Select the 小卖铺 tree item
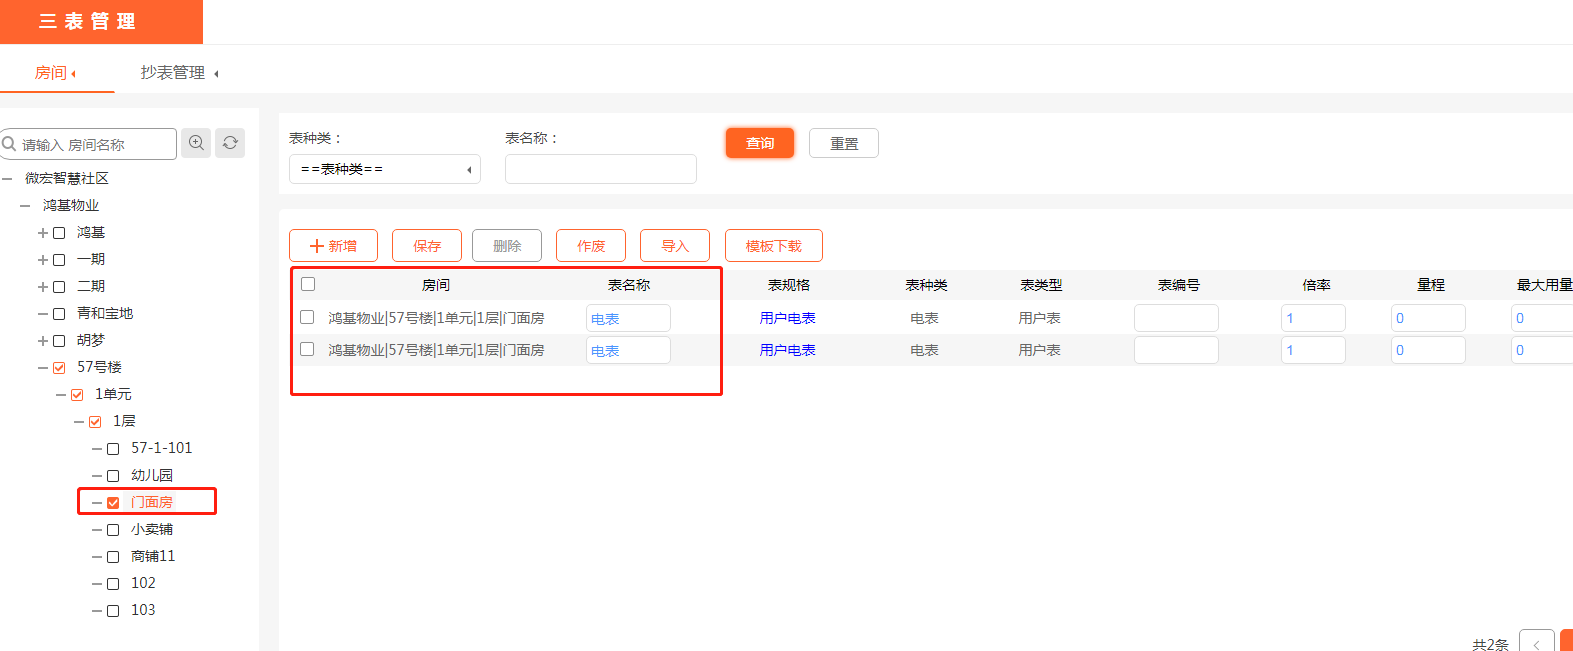Image resolution: width=1573 pixels, height=651 pixels. point(152,529)
